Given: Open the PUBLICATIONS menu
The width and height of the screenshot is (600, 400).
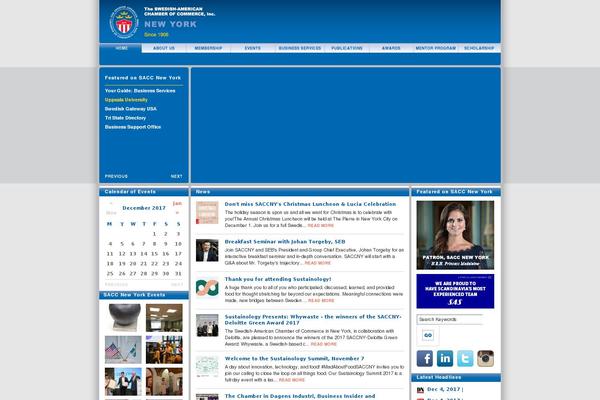Looking at the screenshot, I should click(347, 48).
